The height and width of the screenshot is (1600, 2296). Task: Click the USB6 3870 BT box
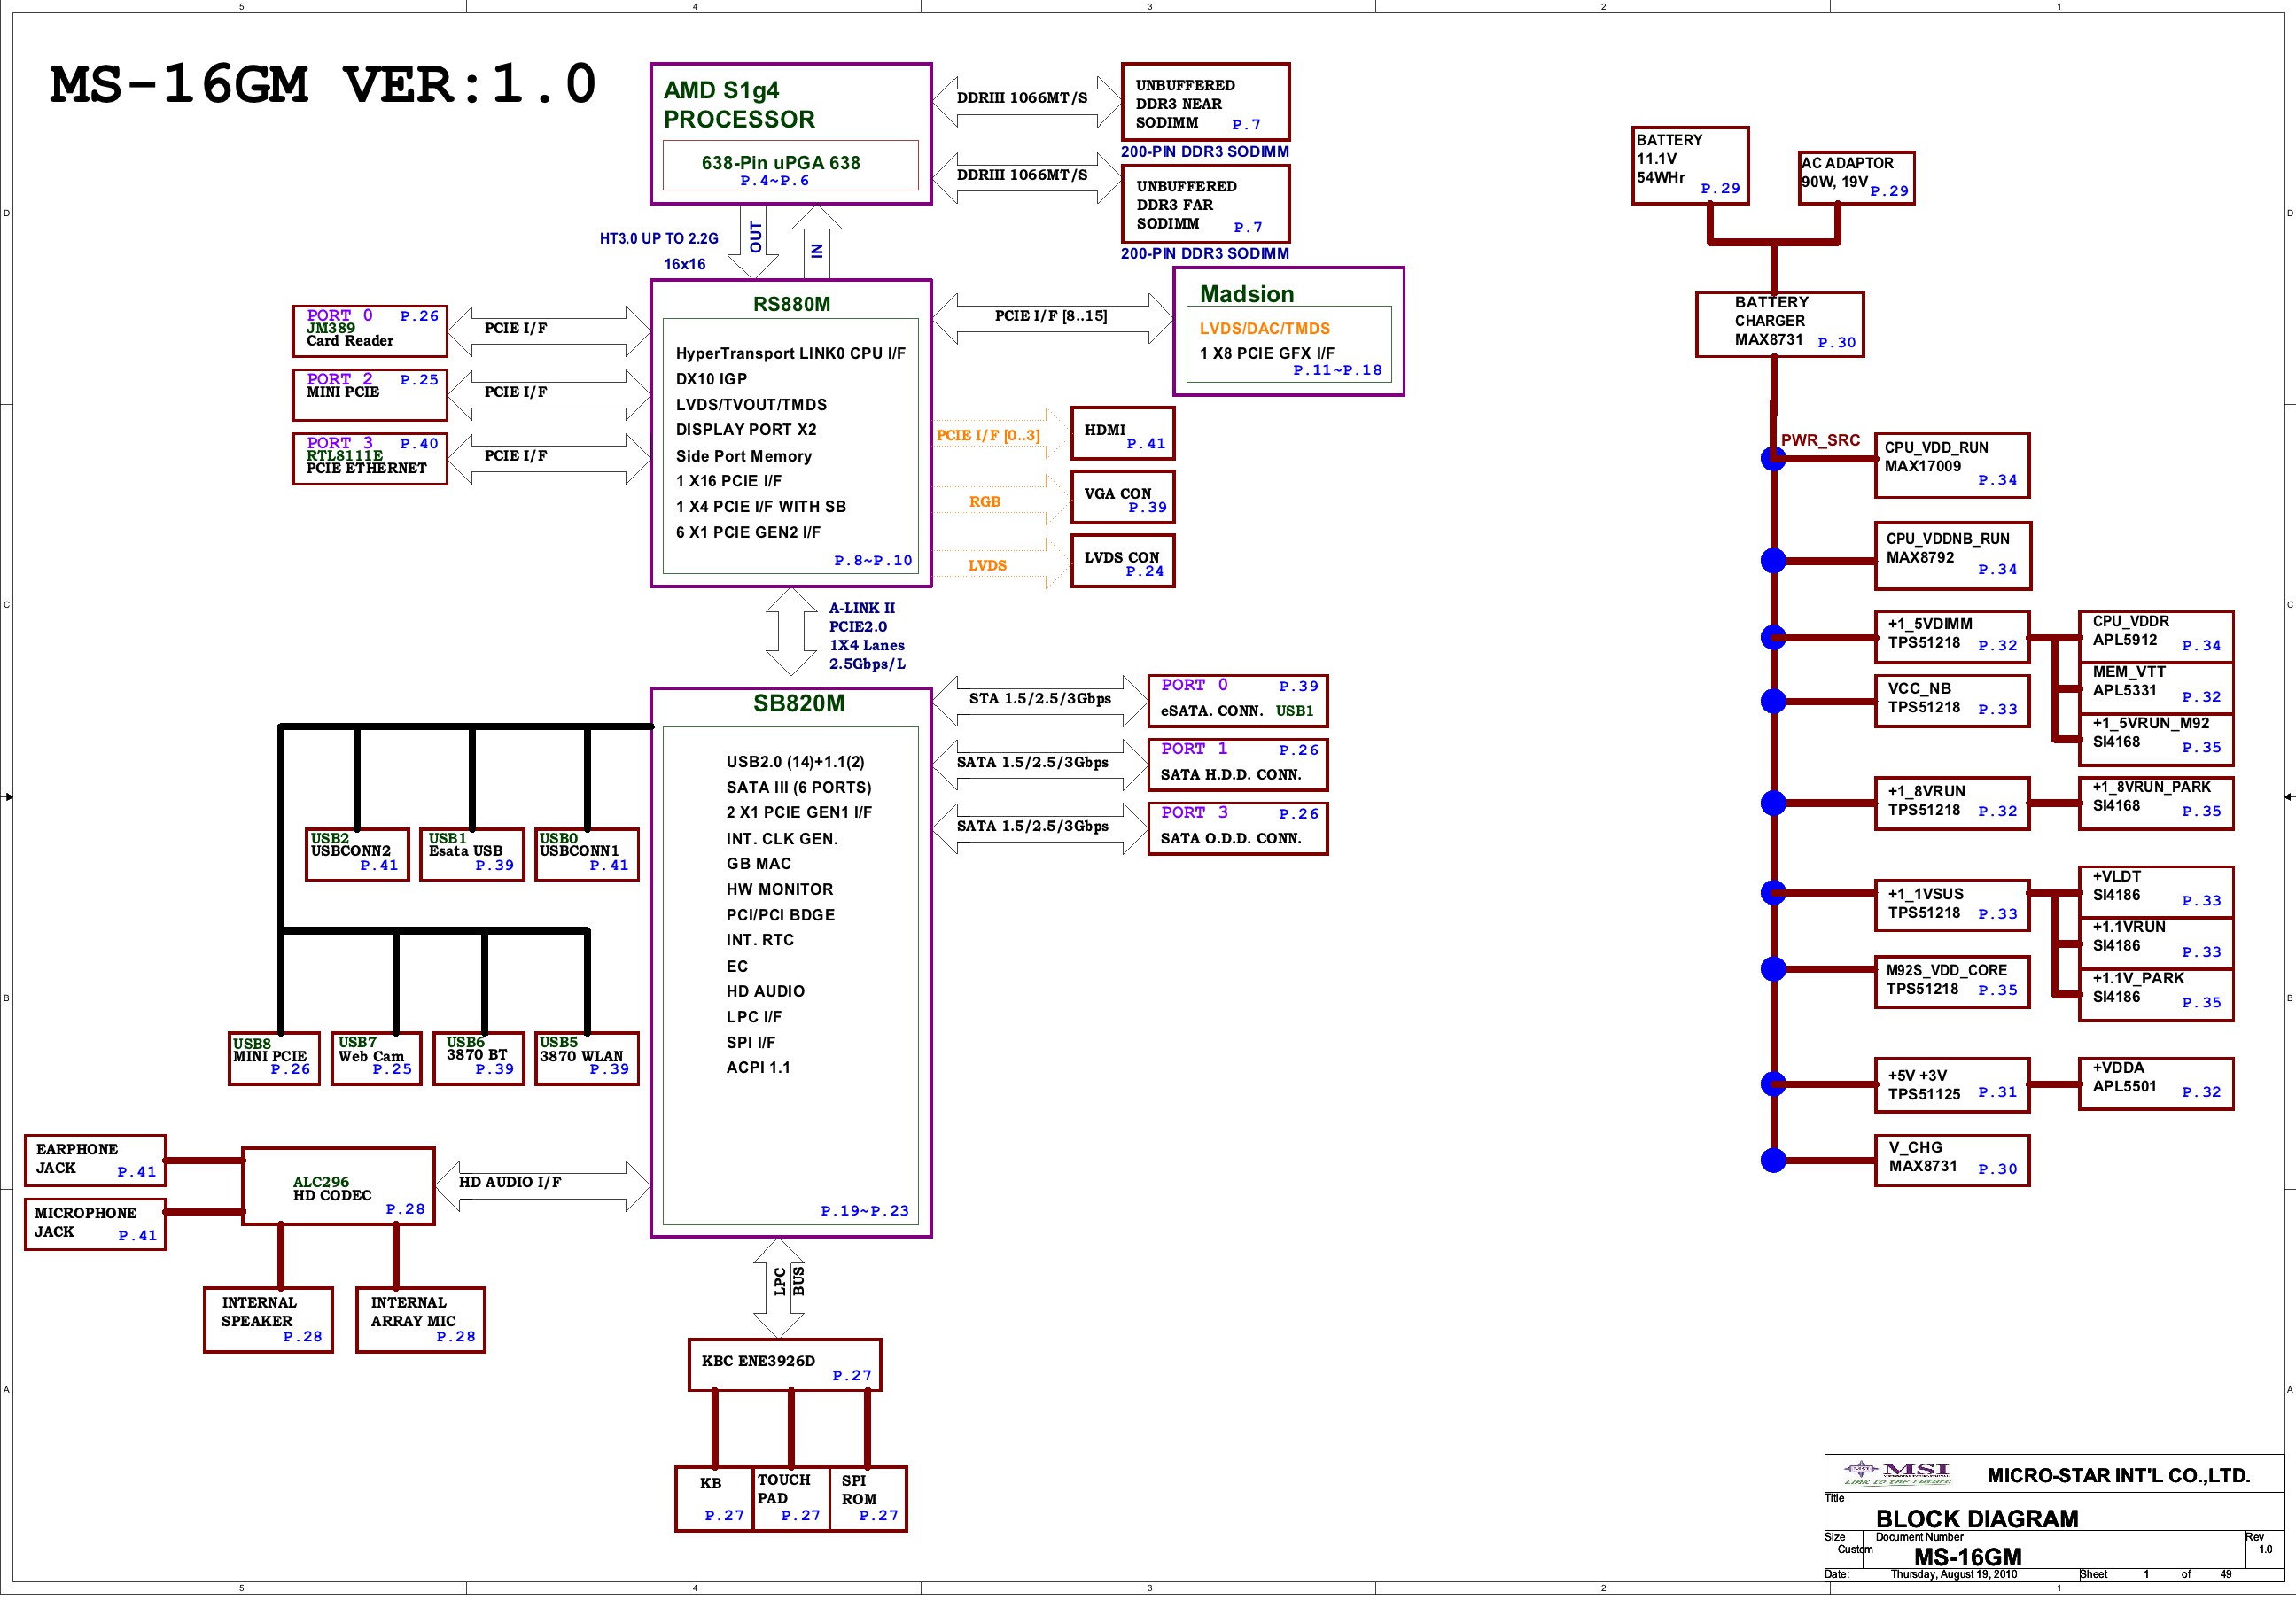(x=478, y=1059)
